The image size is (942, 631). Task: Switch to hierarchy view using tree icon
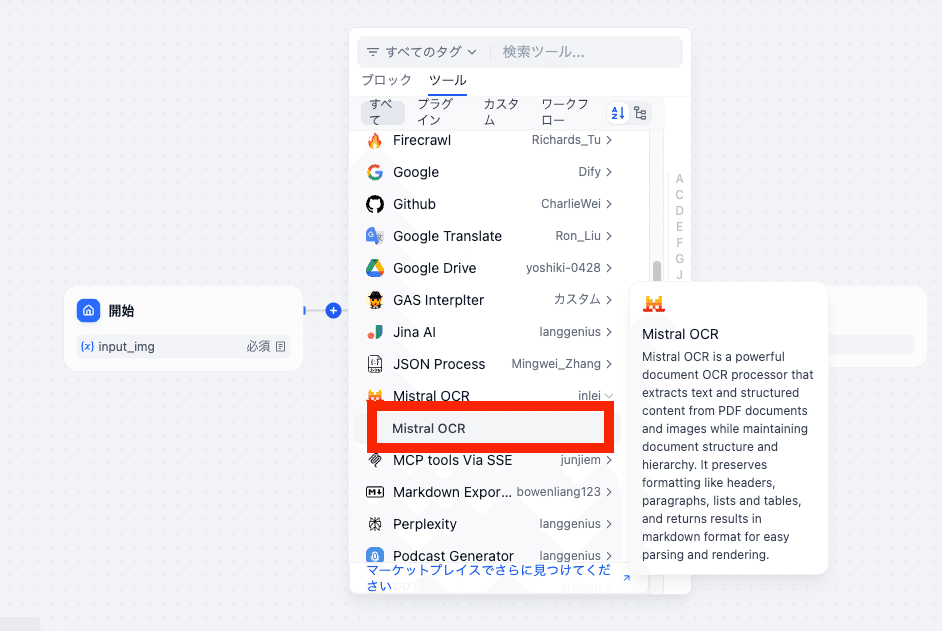coord(640,113)
